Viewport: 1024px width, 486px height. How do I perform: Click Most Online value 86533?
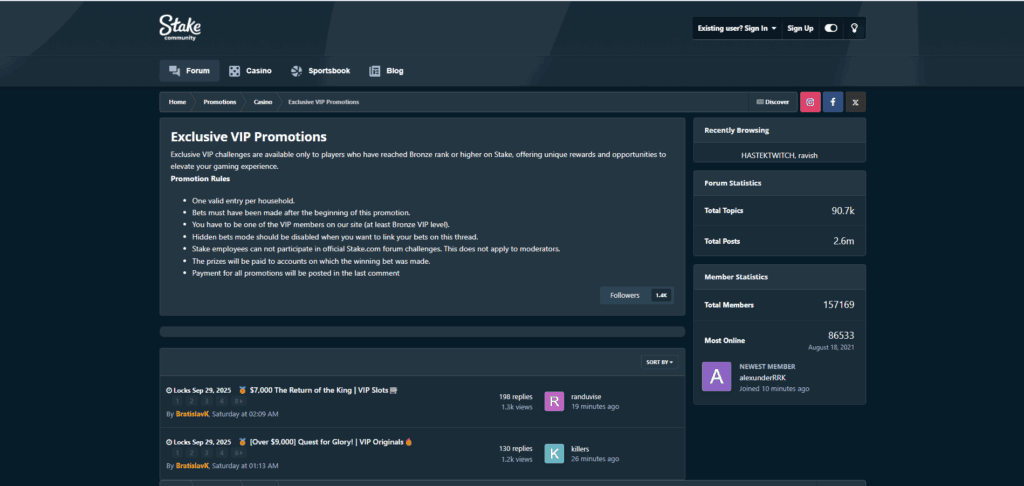click(841, 335)
